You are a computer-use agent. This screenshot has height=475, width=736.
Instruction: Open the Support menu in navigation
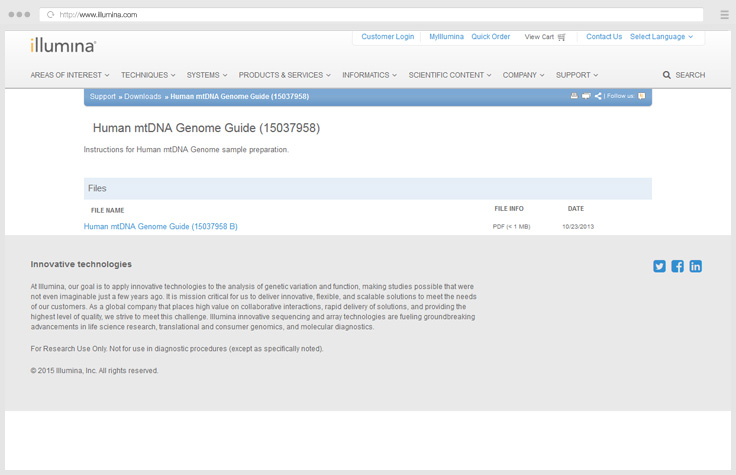click(577, 75)
